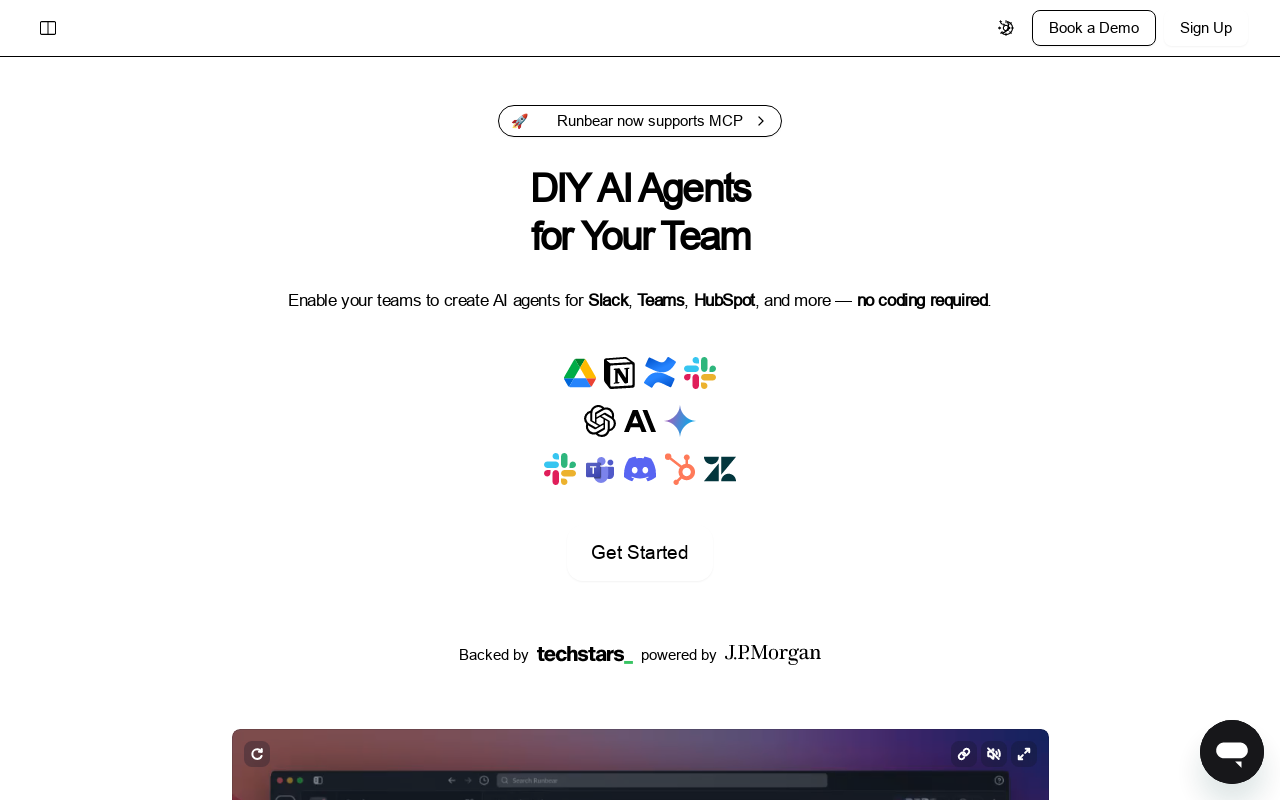This screenshot has width=1280, height=800.
Task: Click the Slack icon beside Confluence
Action: pyautogui.click(x=700, y=373)
